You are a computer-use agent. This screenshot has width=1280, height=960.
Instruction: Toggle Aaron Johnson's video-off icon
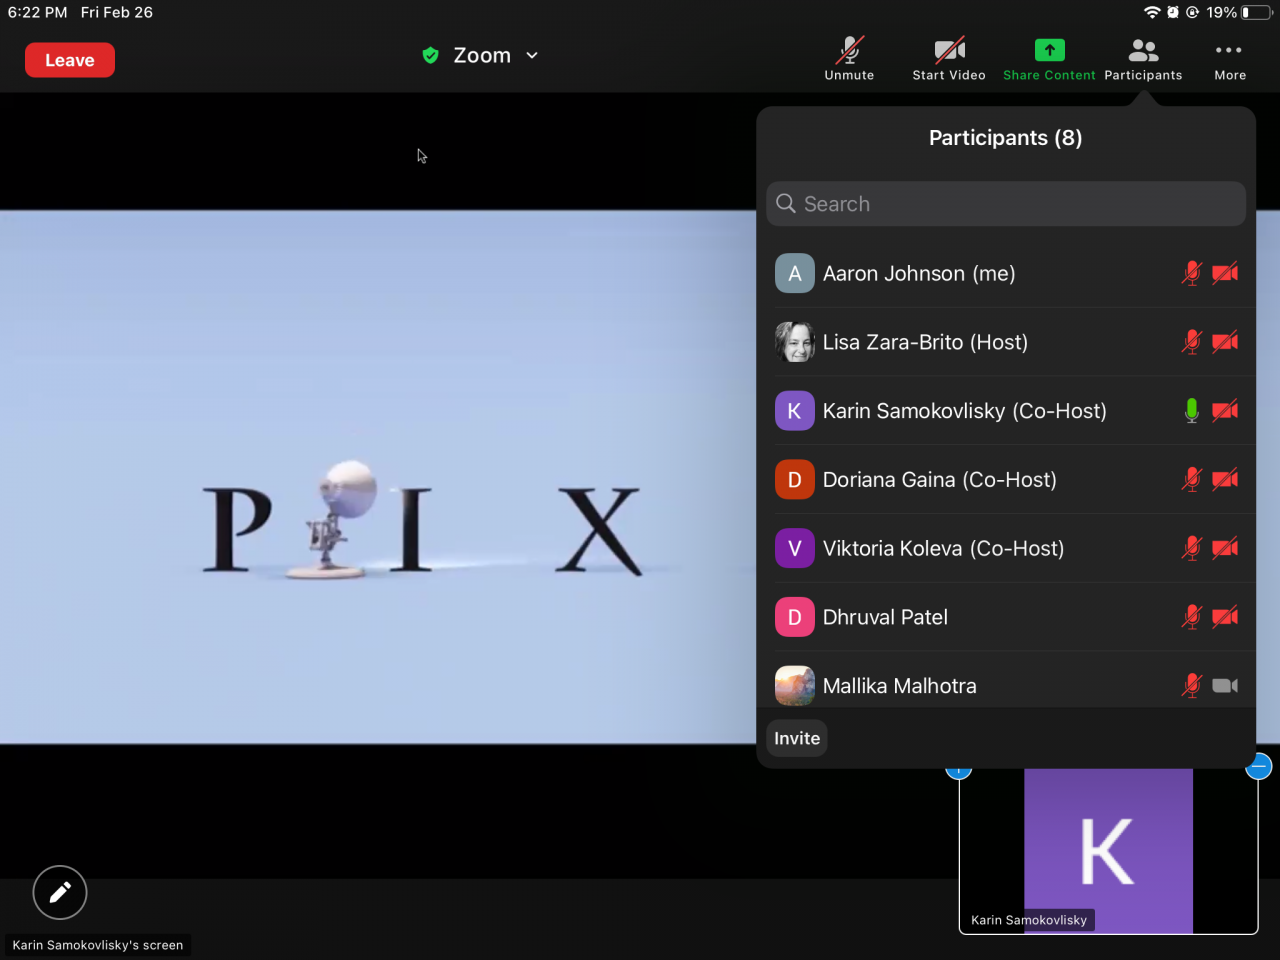click(1225, 273)
